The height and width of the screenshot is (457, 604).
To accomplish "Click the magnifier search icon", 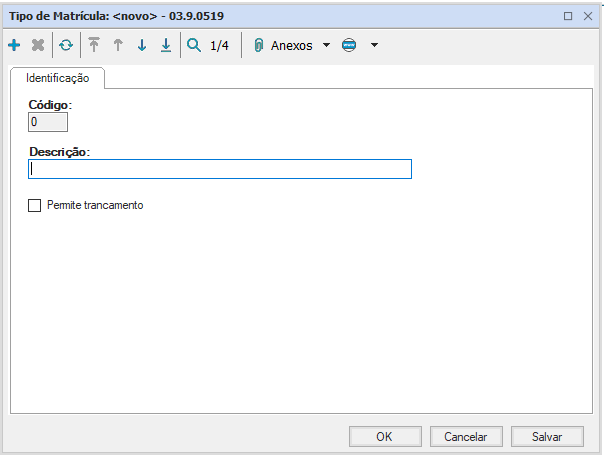I will point(194,45).
